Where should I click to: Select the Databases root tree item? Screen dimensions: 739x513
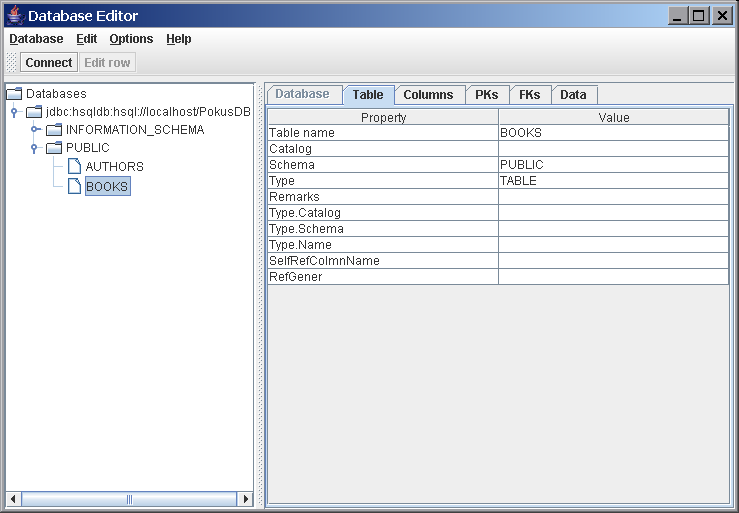click(56, 94)
